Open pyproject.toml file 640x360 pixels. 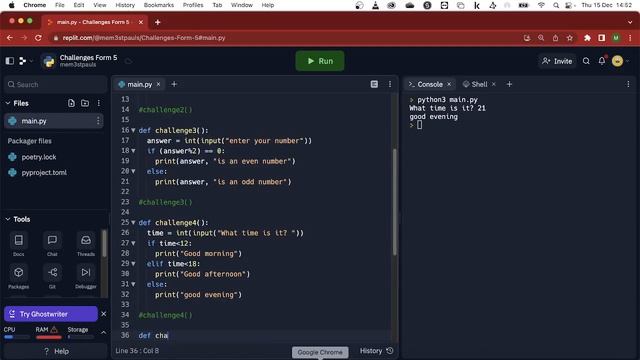(x=44, y=172)
